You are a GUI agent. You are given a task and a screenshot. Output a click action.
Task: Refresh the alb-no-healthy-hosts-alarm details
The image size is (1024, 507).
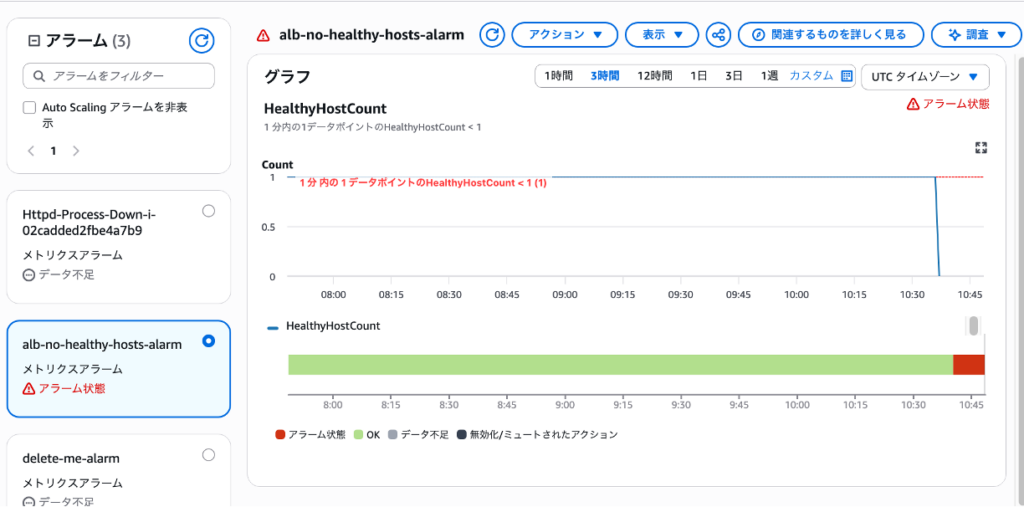point(493,35)
